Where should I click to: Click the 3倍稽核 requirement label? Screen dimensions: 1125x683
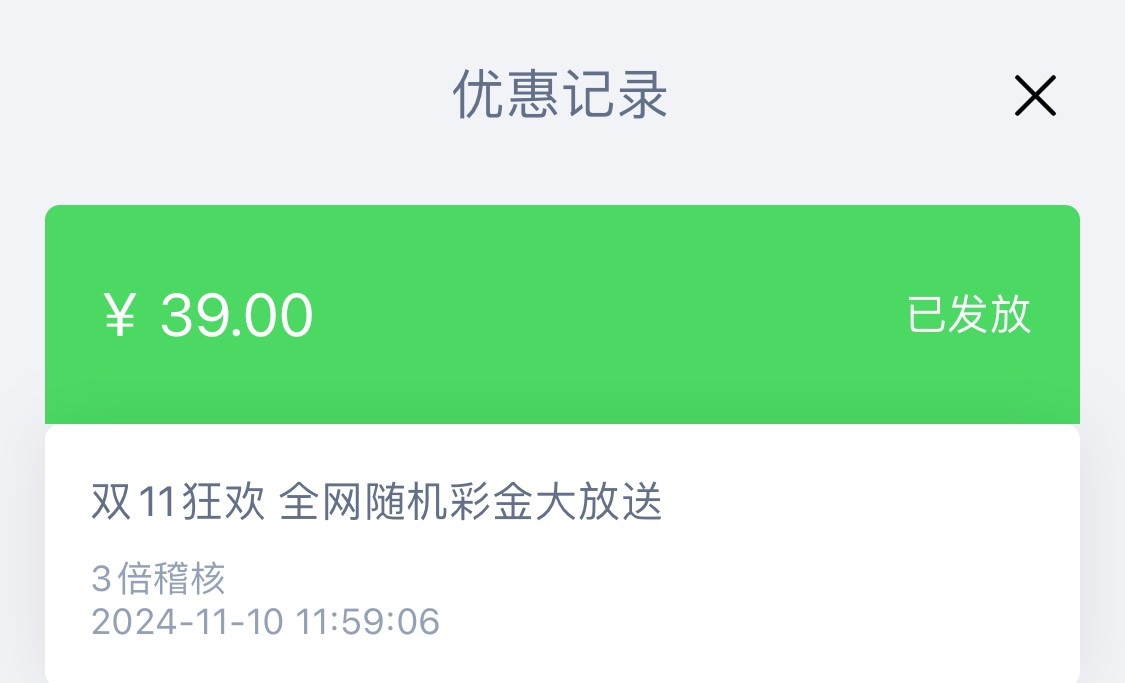[x=159, y=579]
